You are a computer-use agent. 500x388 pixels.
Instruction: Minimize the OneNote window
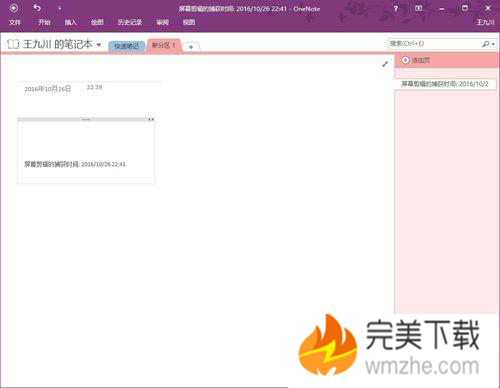(442, 9)
